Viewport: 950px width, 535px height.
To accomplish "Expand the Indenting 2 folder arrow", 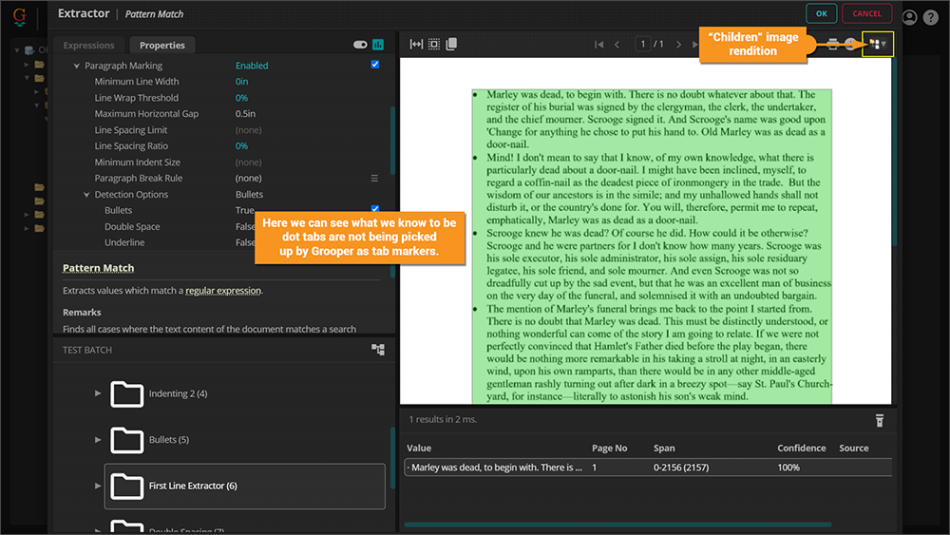I will coord(98,393).
